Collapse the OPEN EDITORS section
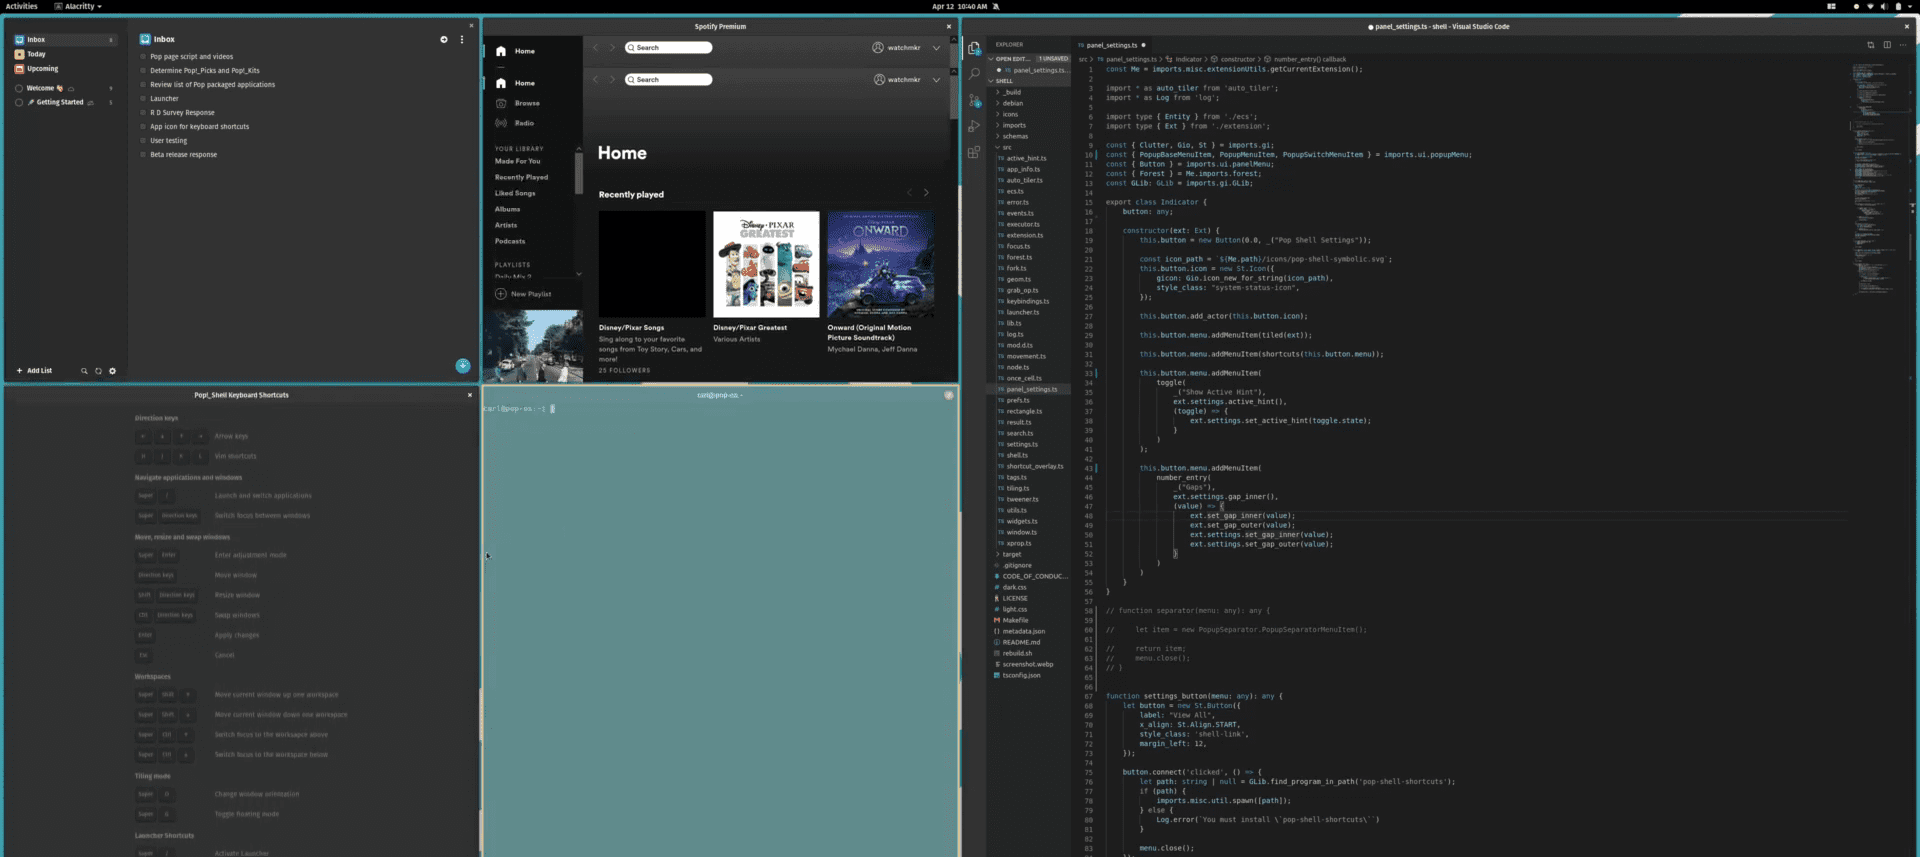This screenshot has height=857, width=1920. pyautogui.click(x=1028, y=59)
